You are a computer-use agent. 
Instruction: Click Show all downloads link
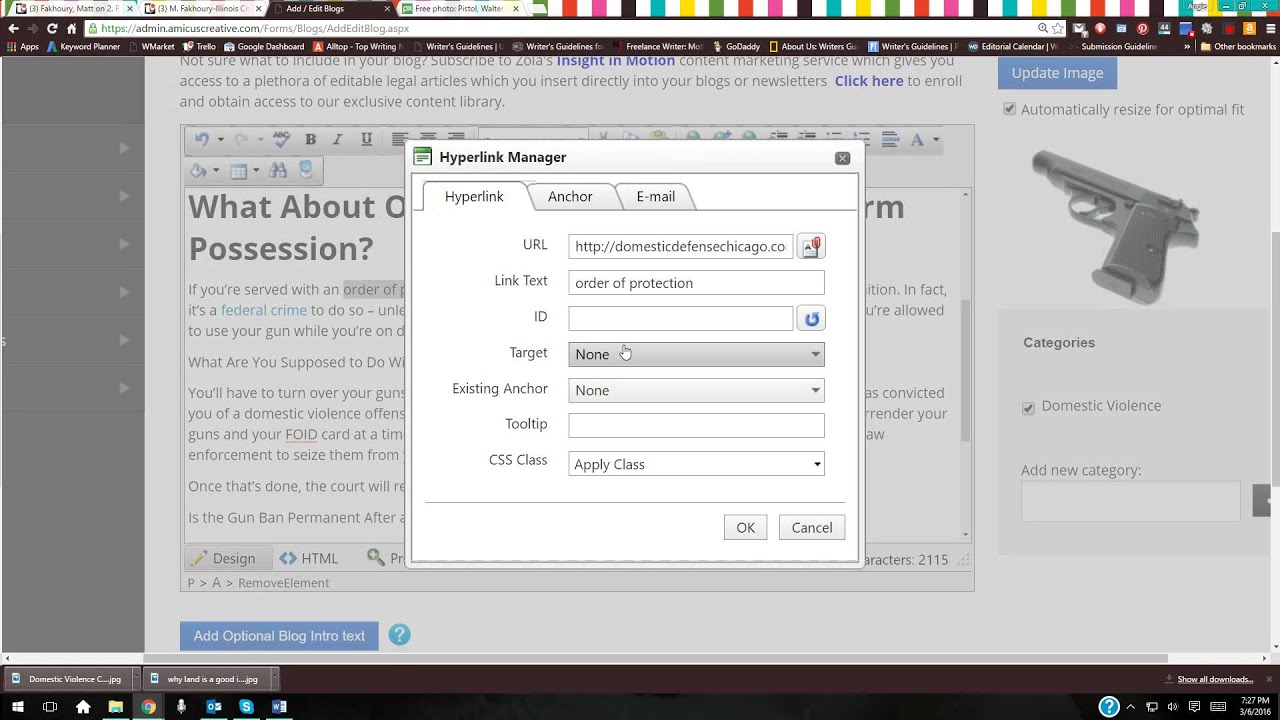1215,679
